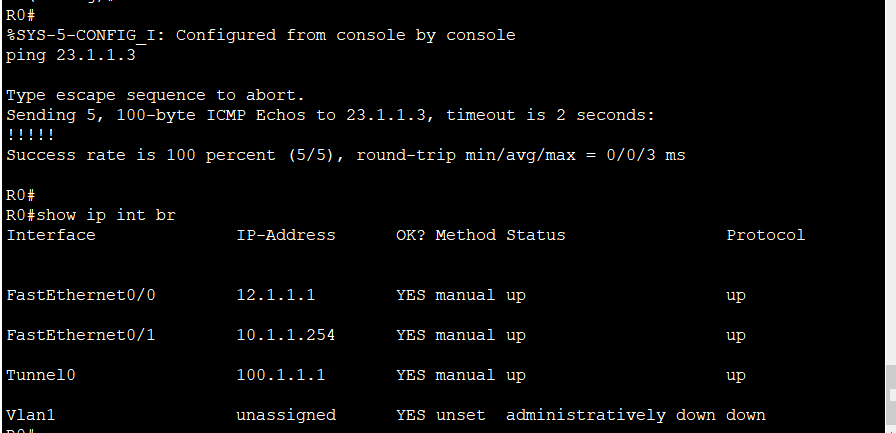Click the Tunnel0 address 100.1.1.1
Image resolution: width=896 pixels, height=433 pixels.
[281, 375]
